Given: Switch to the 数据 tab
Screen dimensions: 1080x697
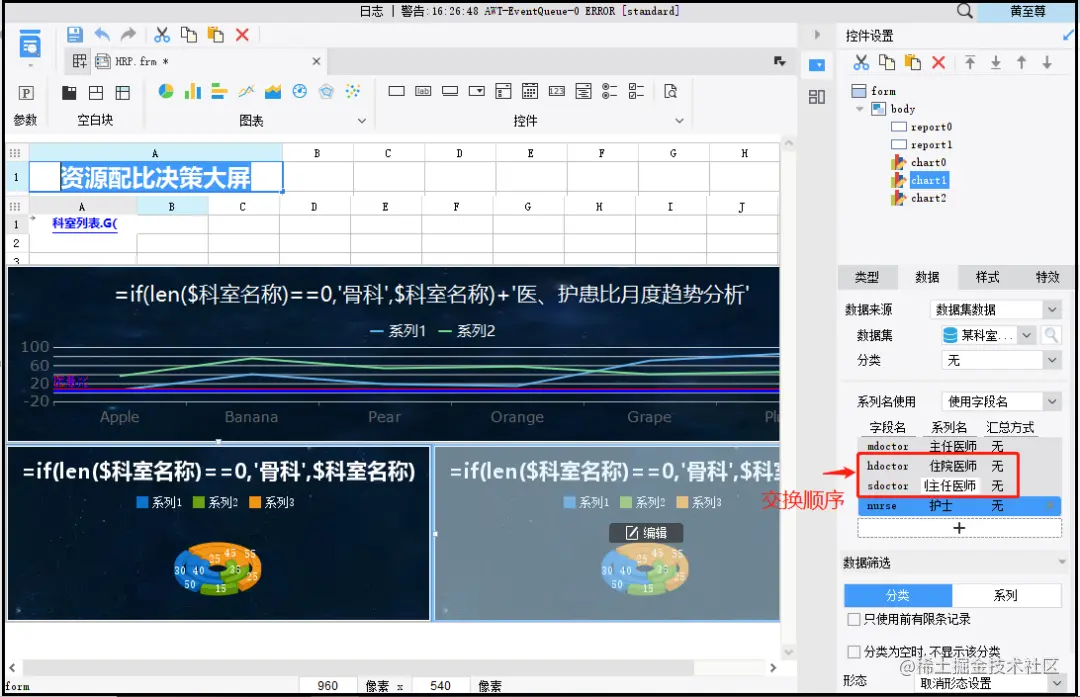Looking at the screenshot, I should click(x=927, y=277).
